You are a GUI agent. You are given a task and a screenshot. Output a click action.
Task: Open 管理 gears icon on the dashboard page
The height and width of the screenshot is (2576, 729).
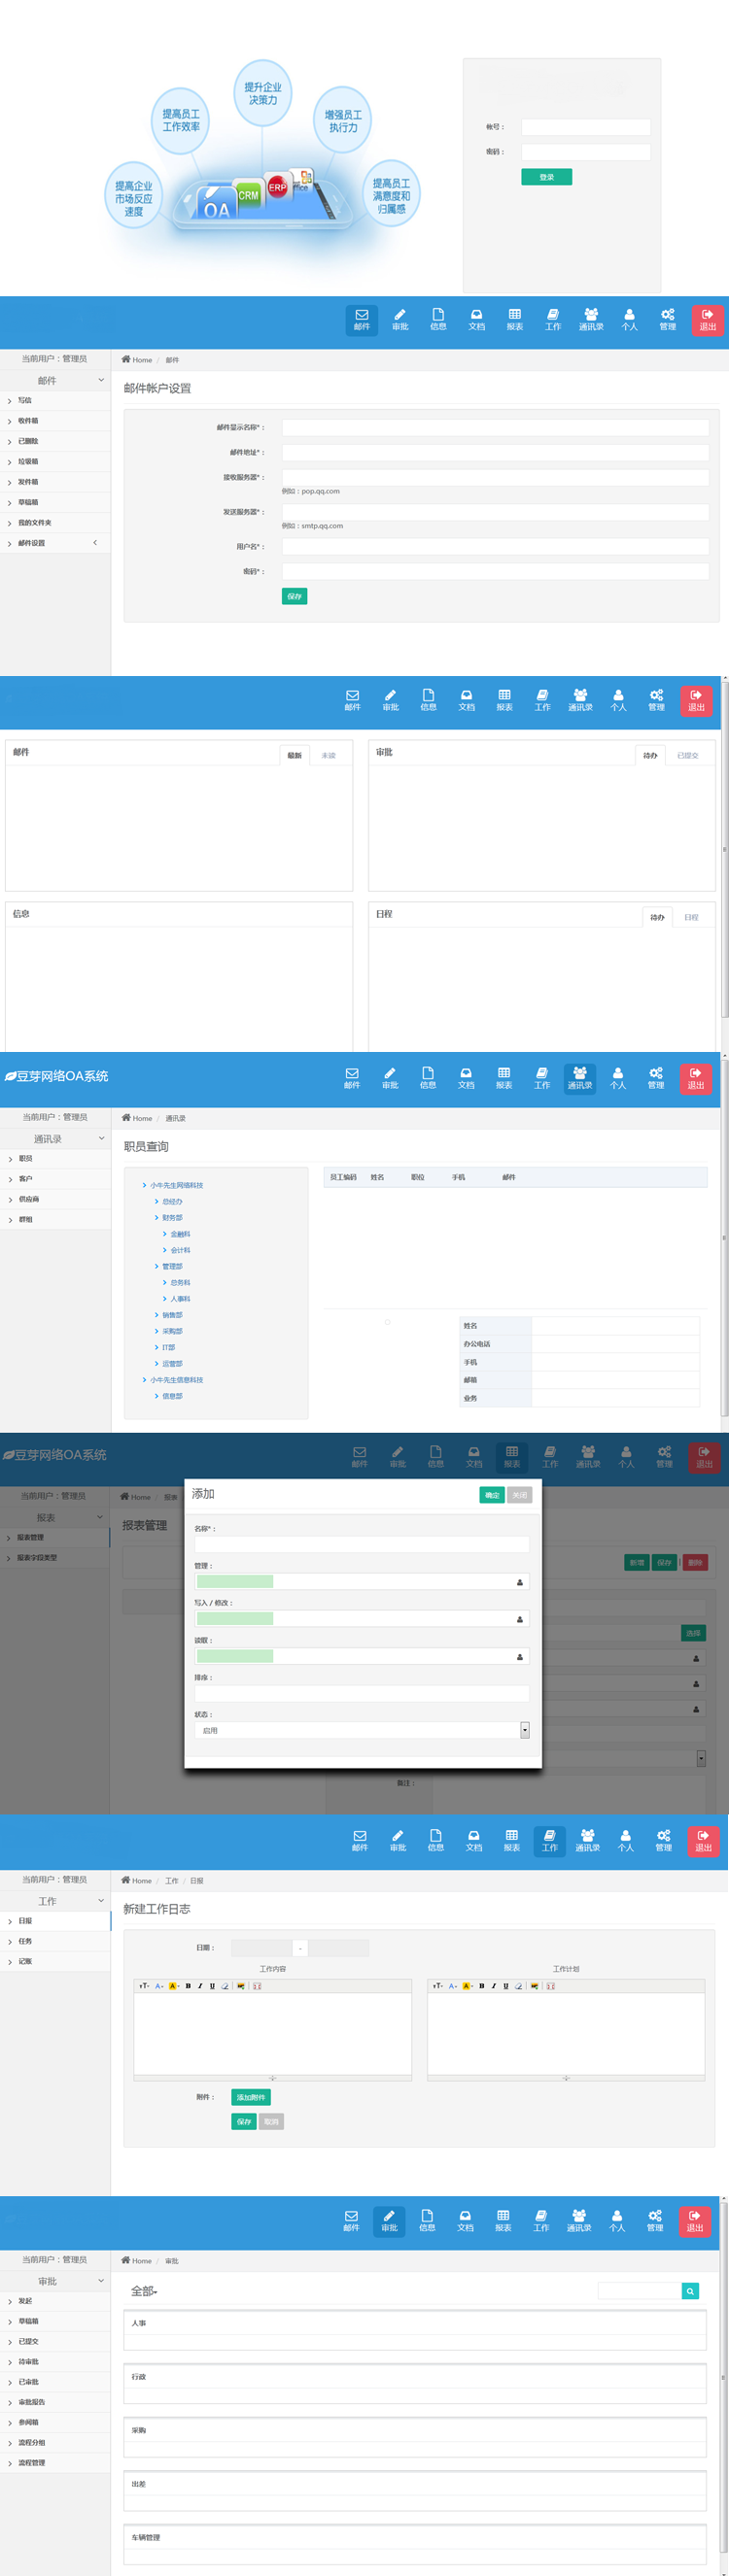pyautogui.click(x=656, y=699)
